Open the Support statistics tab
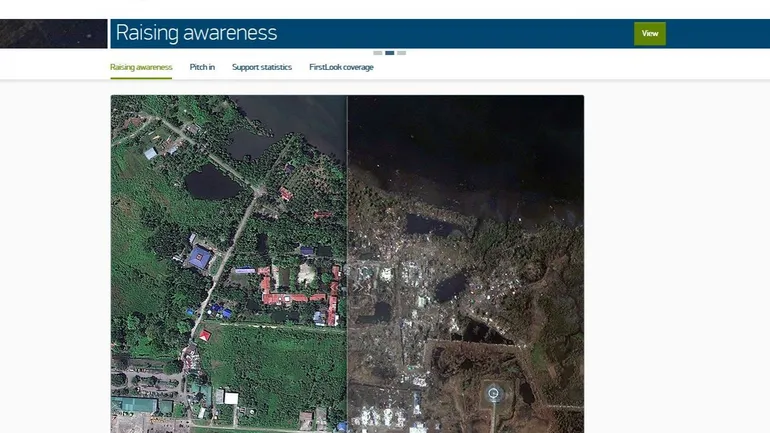 click(x=262, y=67)
